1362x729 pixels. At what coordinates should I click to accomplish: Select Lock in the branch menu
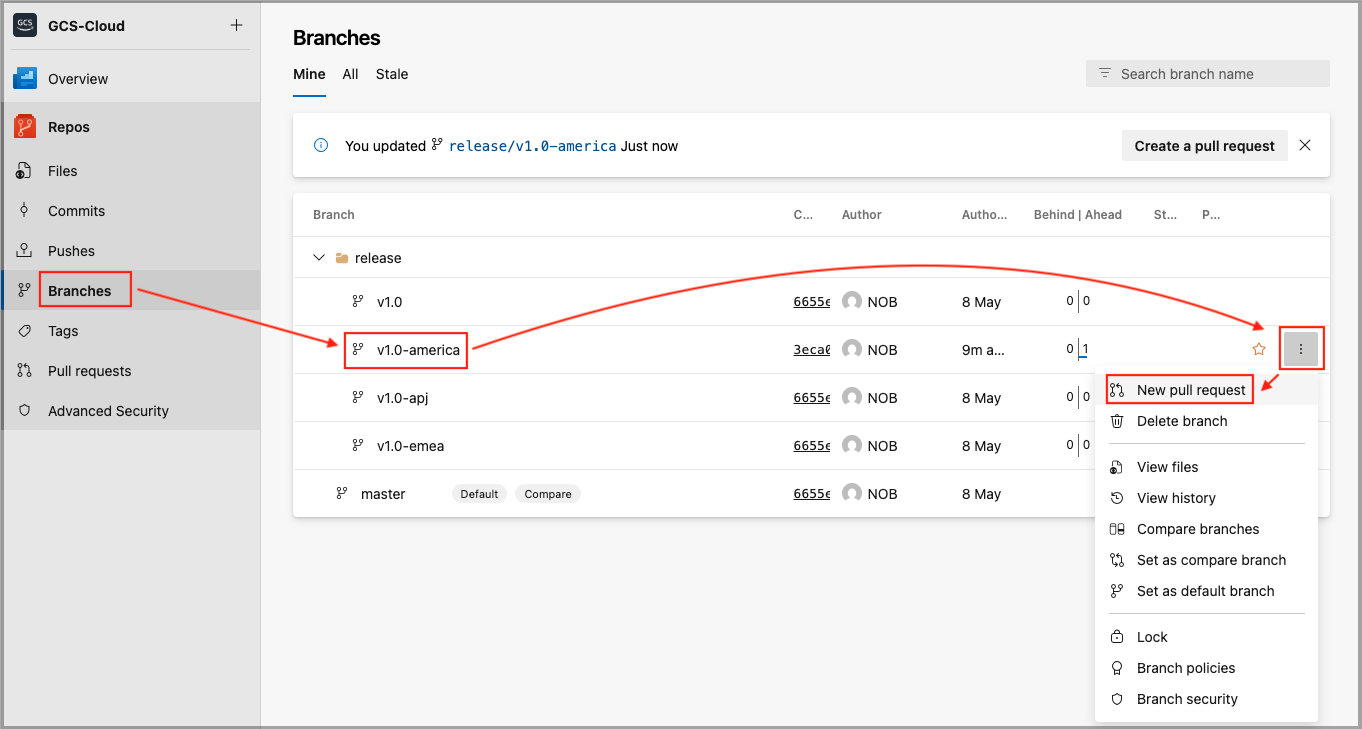(1152, 637)
